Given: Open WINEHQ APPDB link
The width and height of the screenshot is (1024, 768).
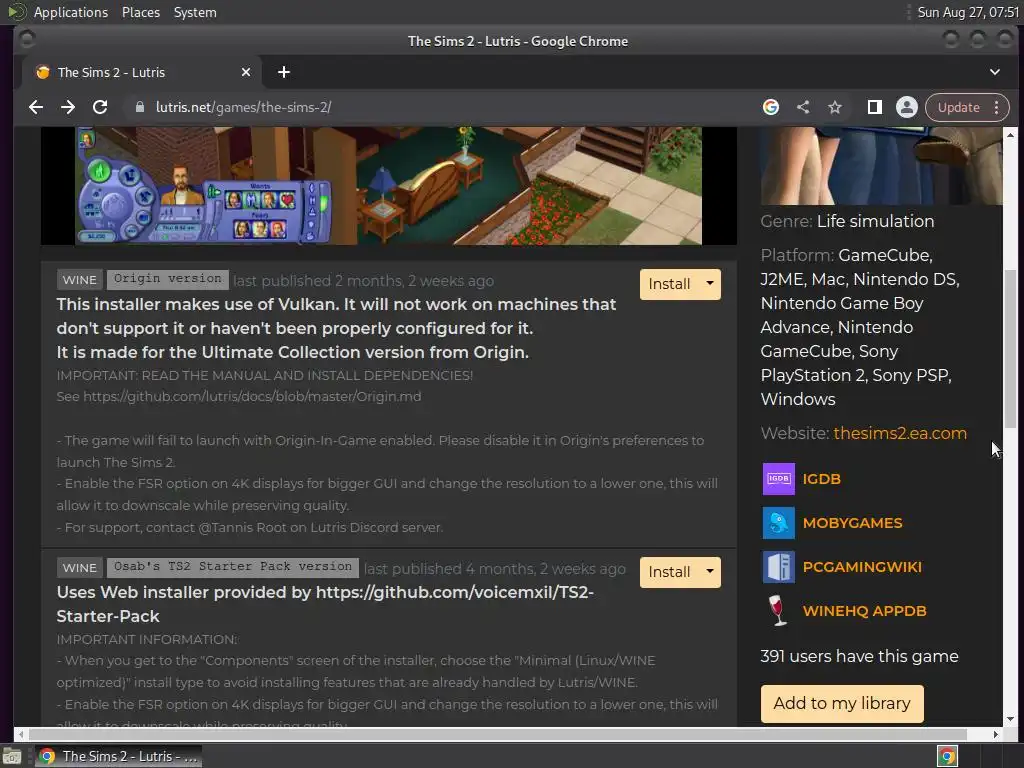Looking at the screenshot, I should [x=865, y=611].
